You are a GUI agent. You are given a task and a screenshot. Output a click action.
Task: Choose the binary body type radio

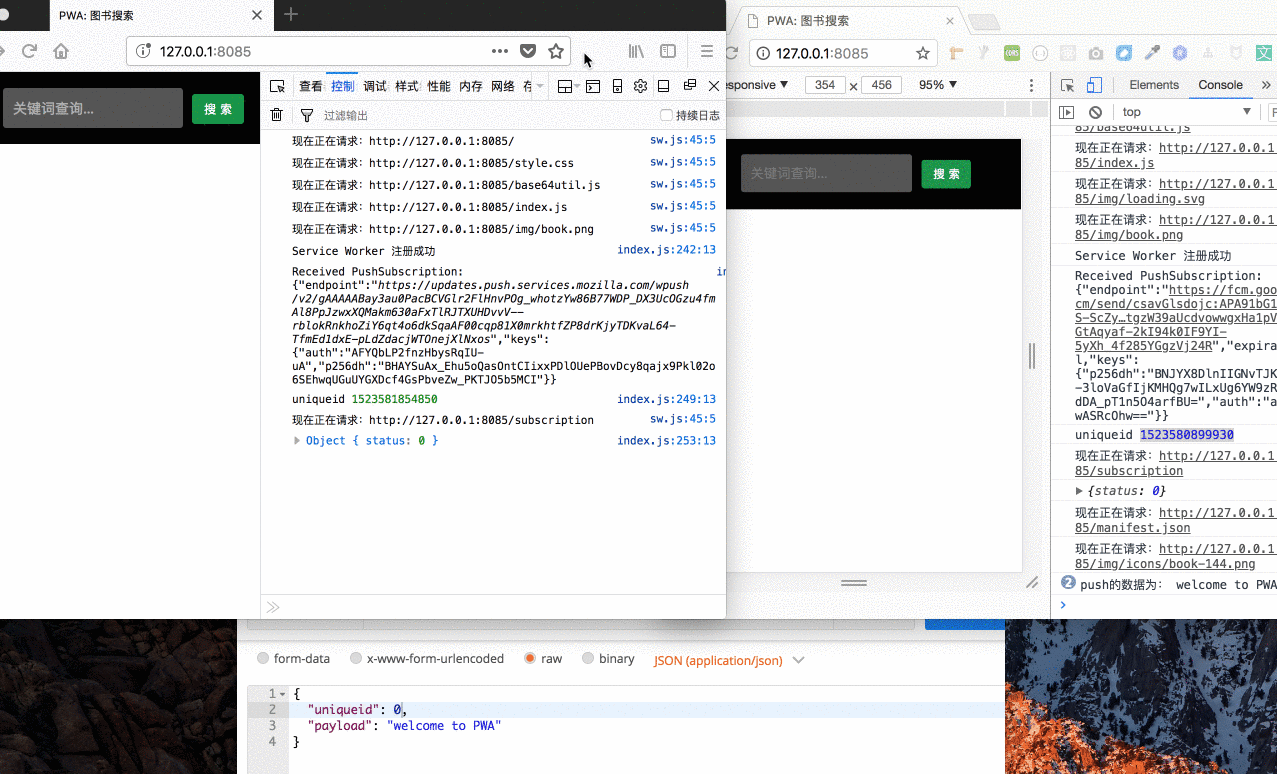pyautogui.click(x=588, y=659)
